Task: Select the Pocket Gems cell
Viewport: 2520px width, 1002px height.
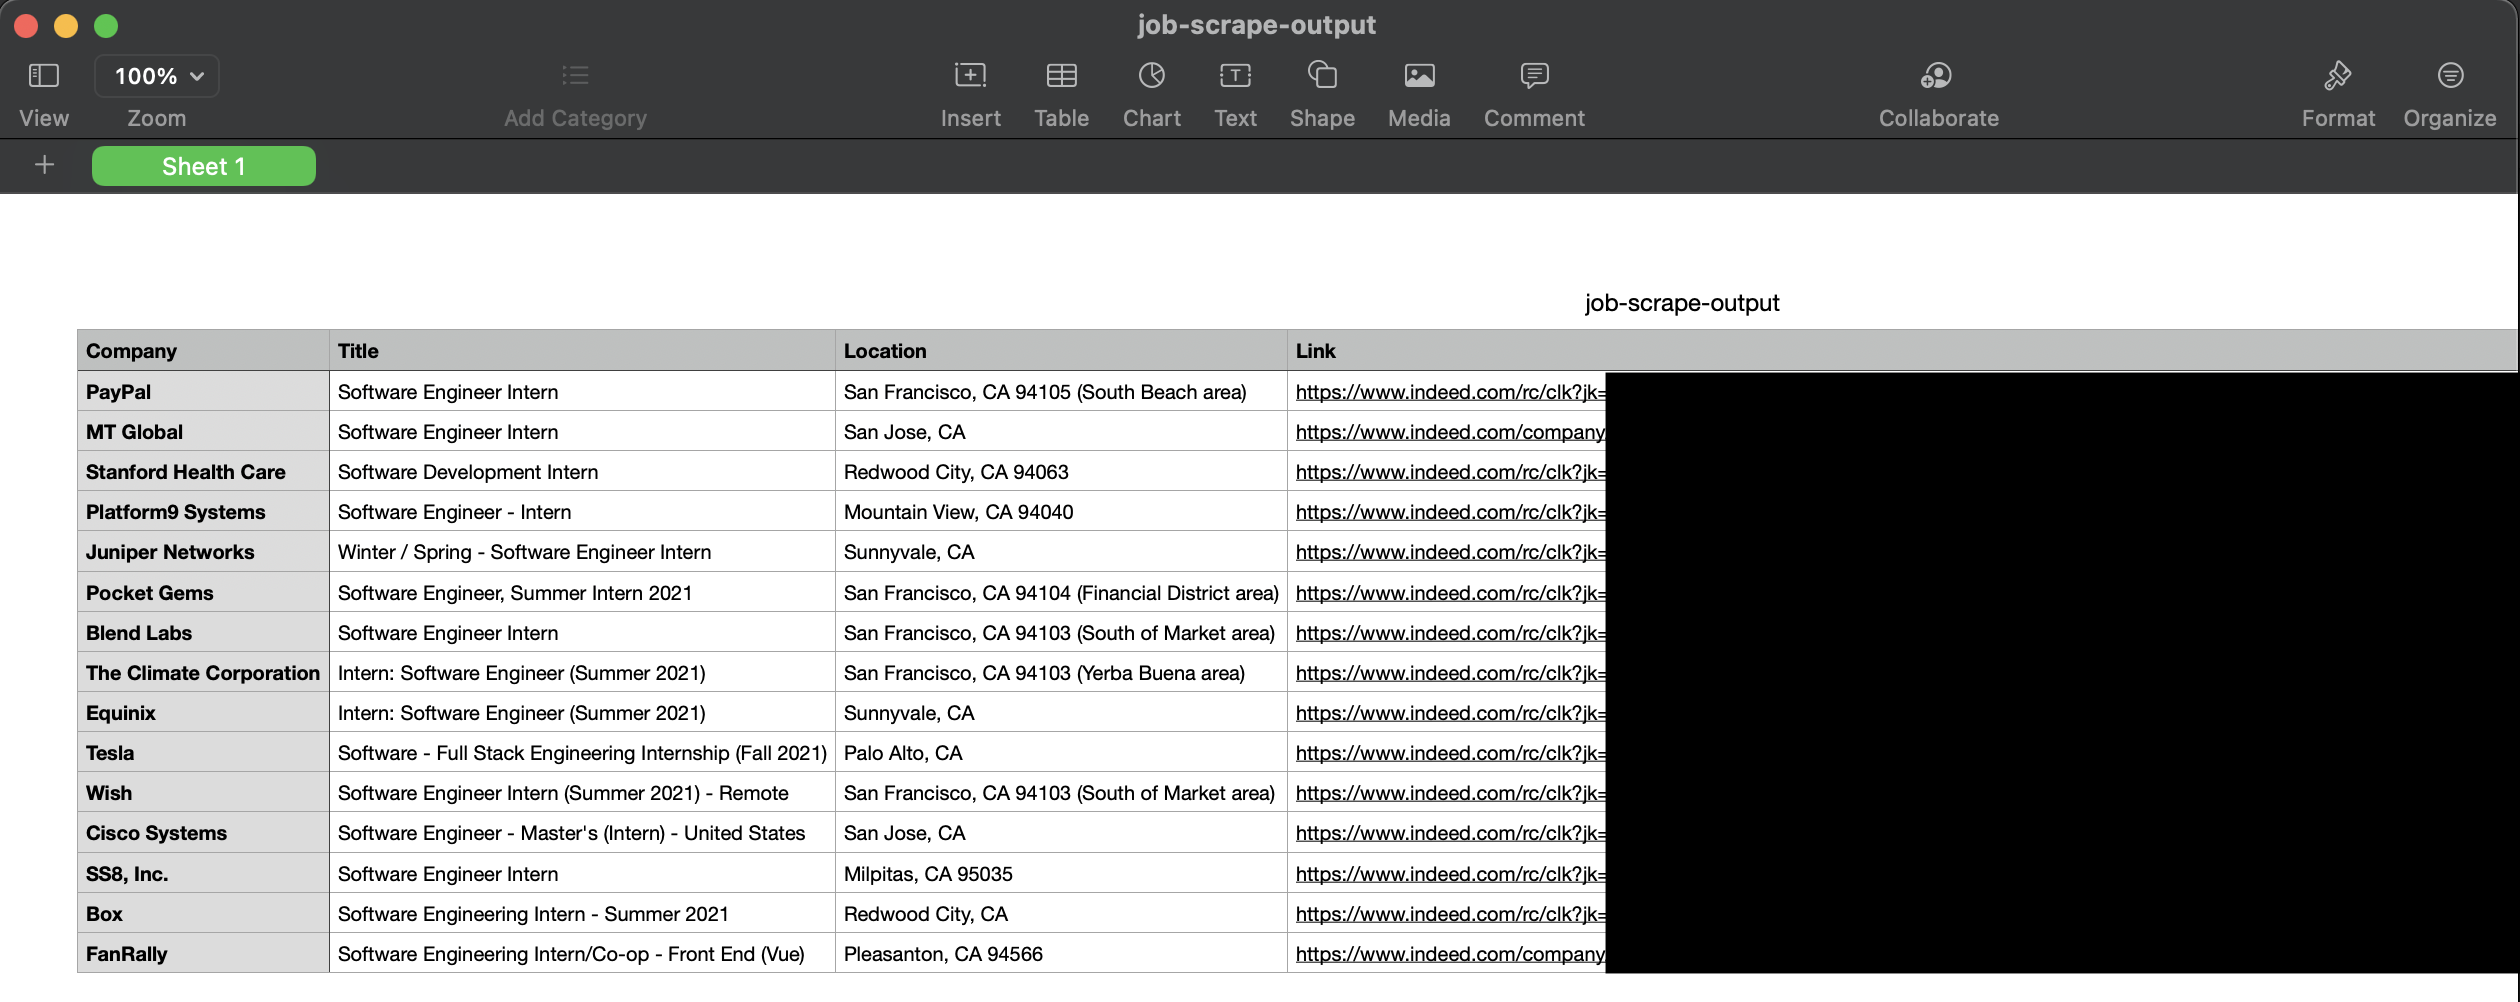Action: [x=203, y=593]
